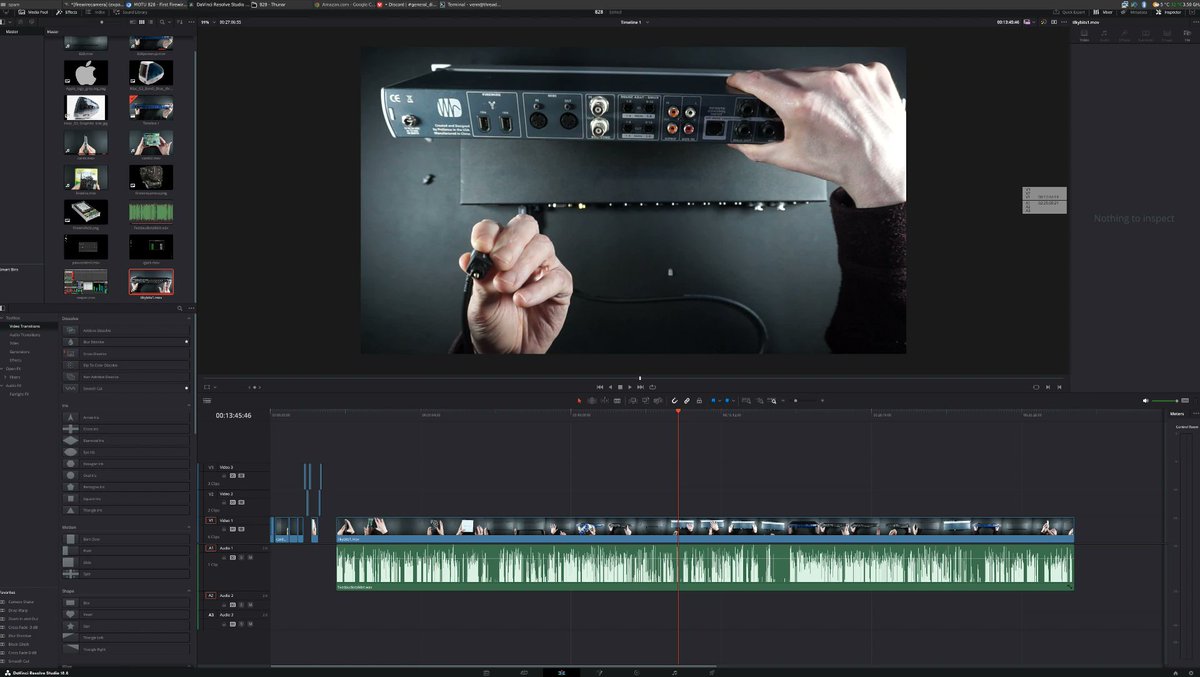
Task: Choose the Blade Edit tool
Action: 617,400
